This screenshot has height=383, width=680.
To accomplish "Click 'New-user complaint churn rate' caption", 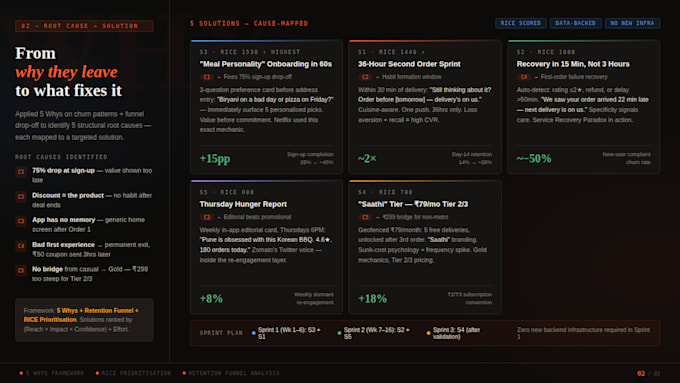I will click(x=626, y=158).
